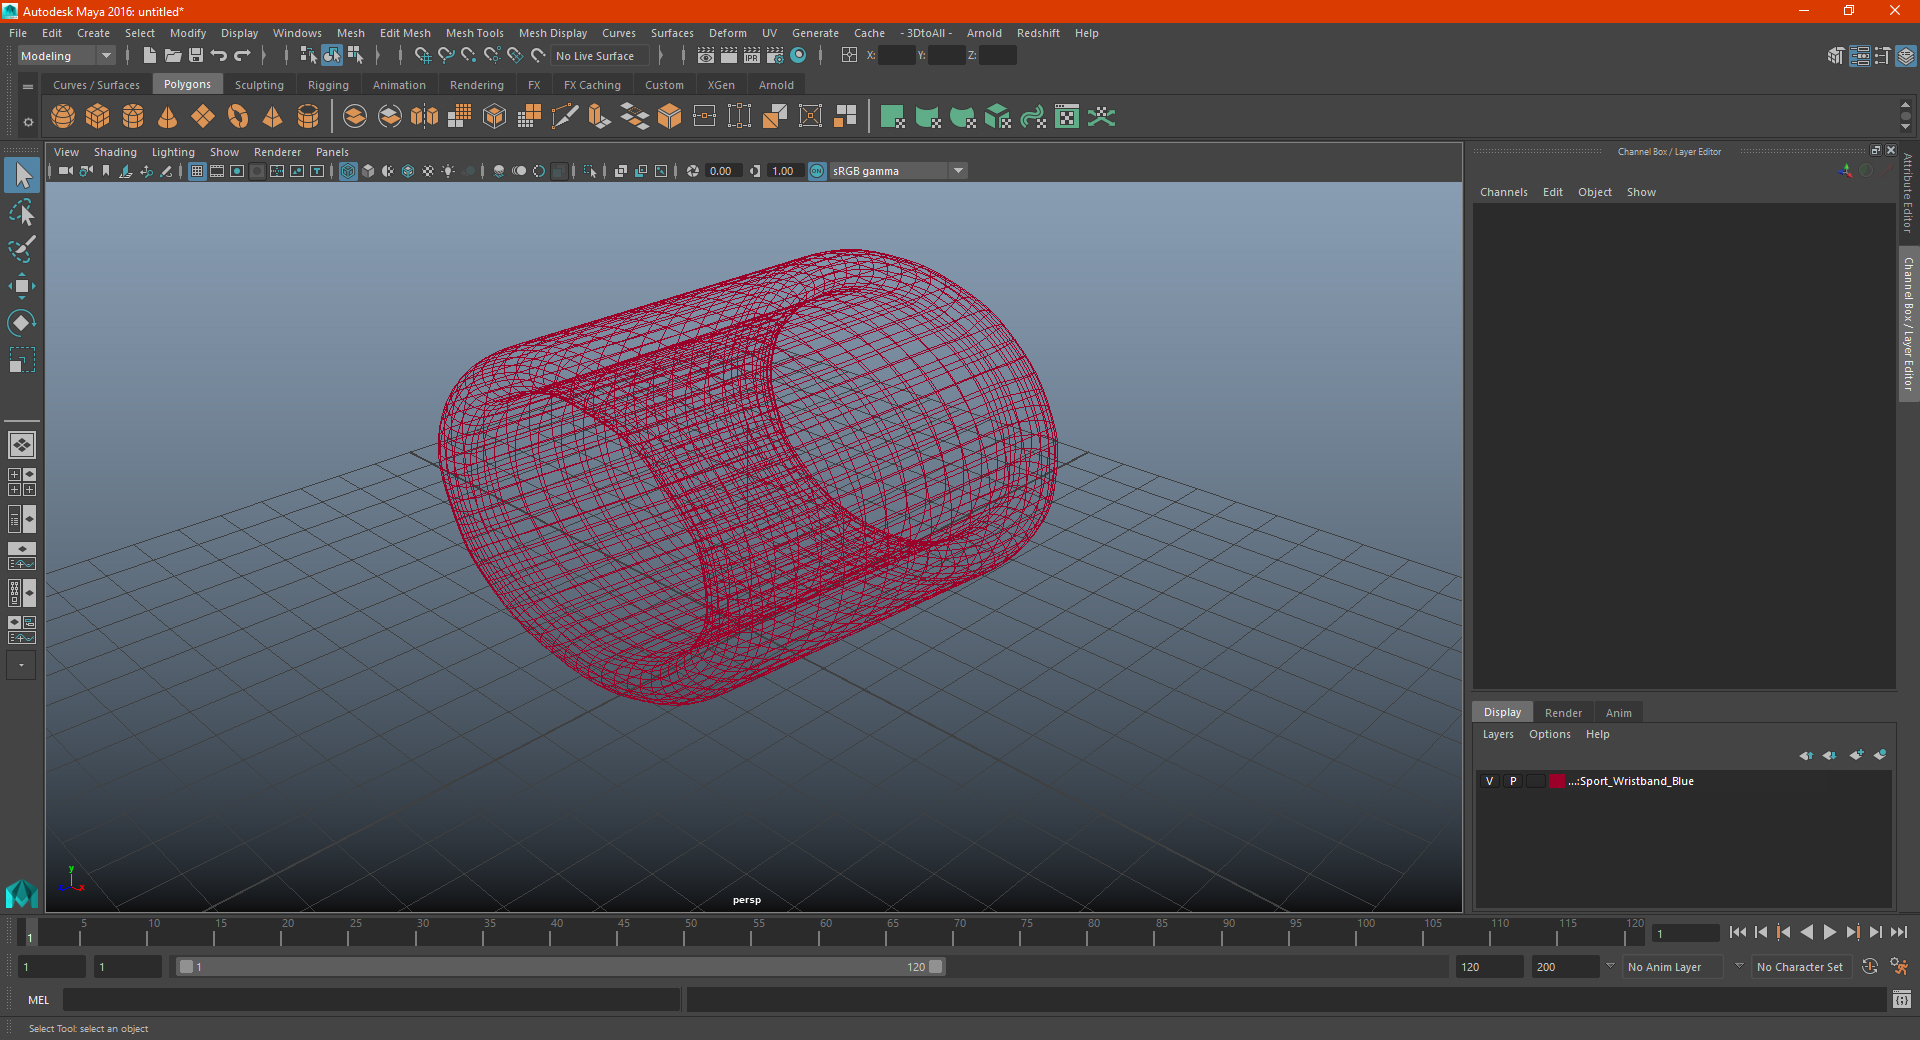
Task: Switch to the Sculpting shelf tab
Action: tap(259, 85)
